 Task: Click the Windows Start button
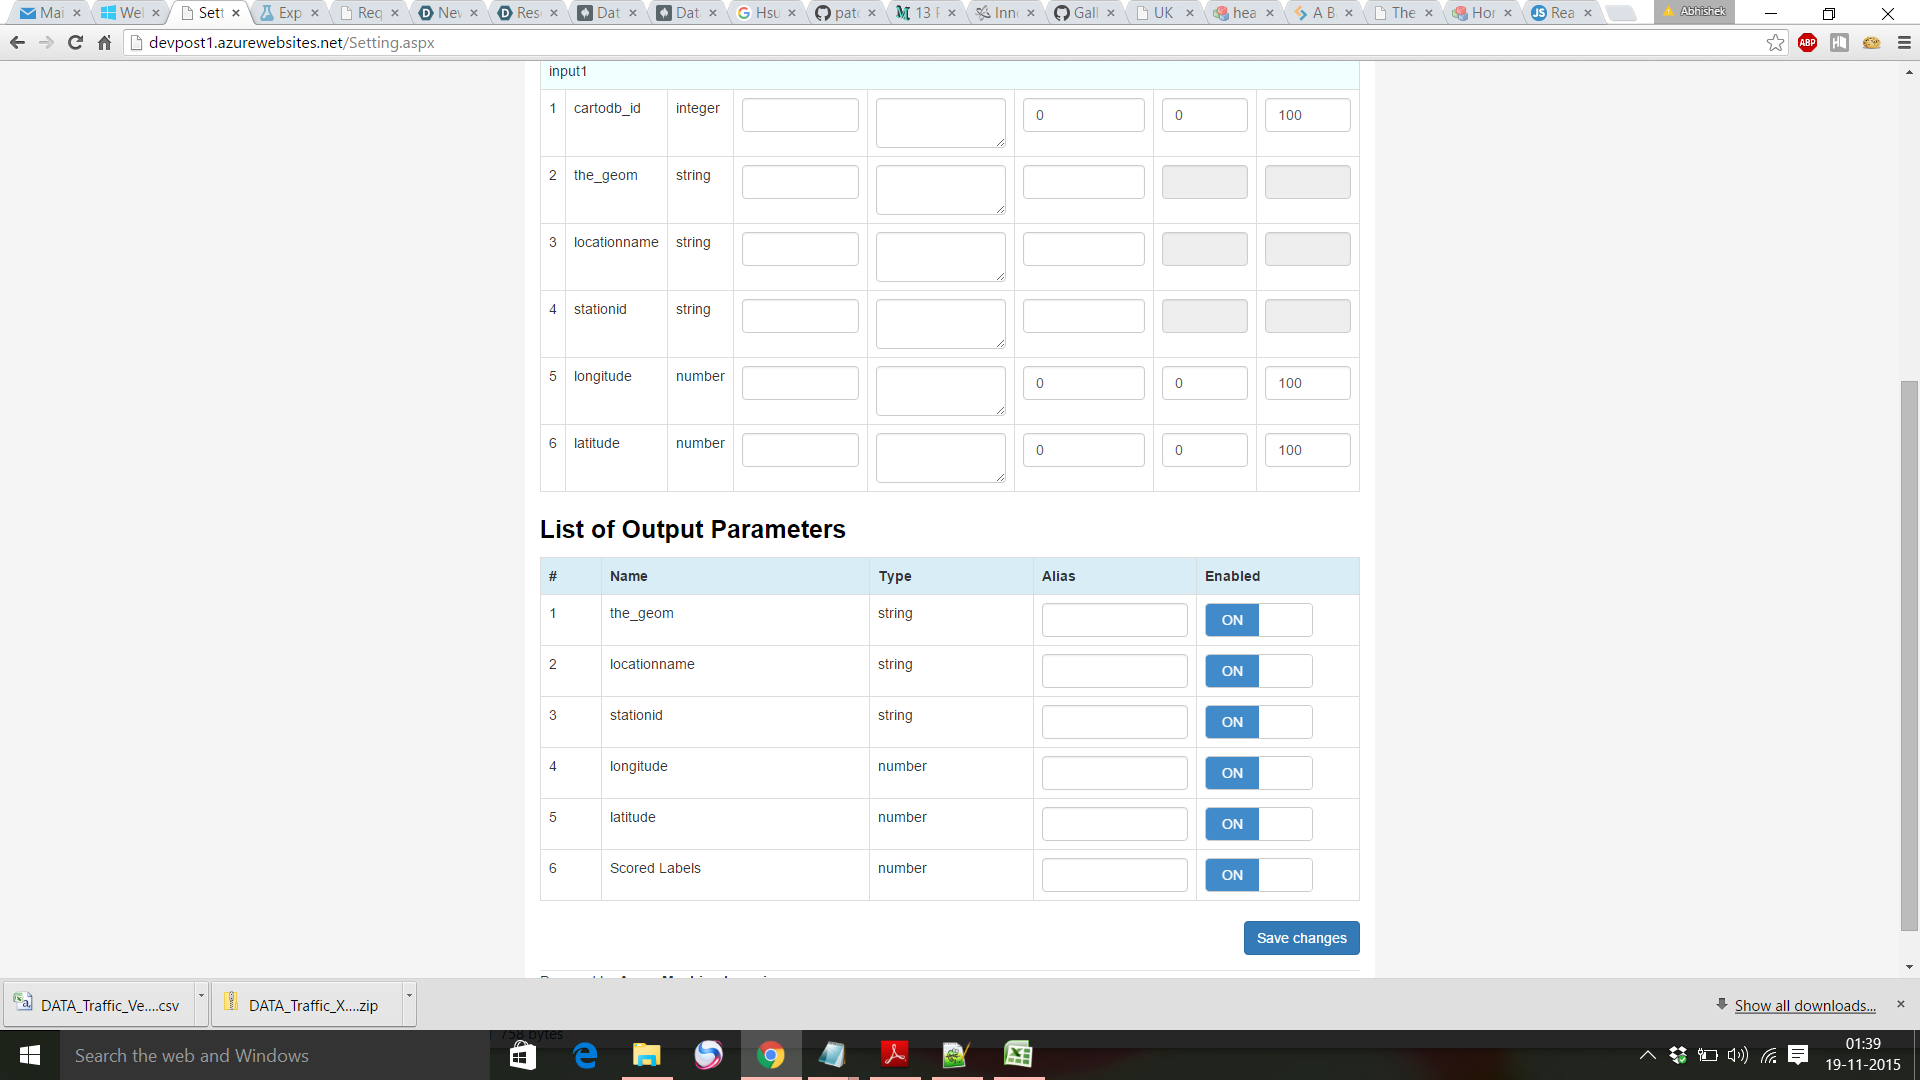(30, 1055)
